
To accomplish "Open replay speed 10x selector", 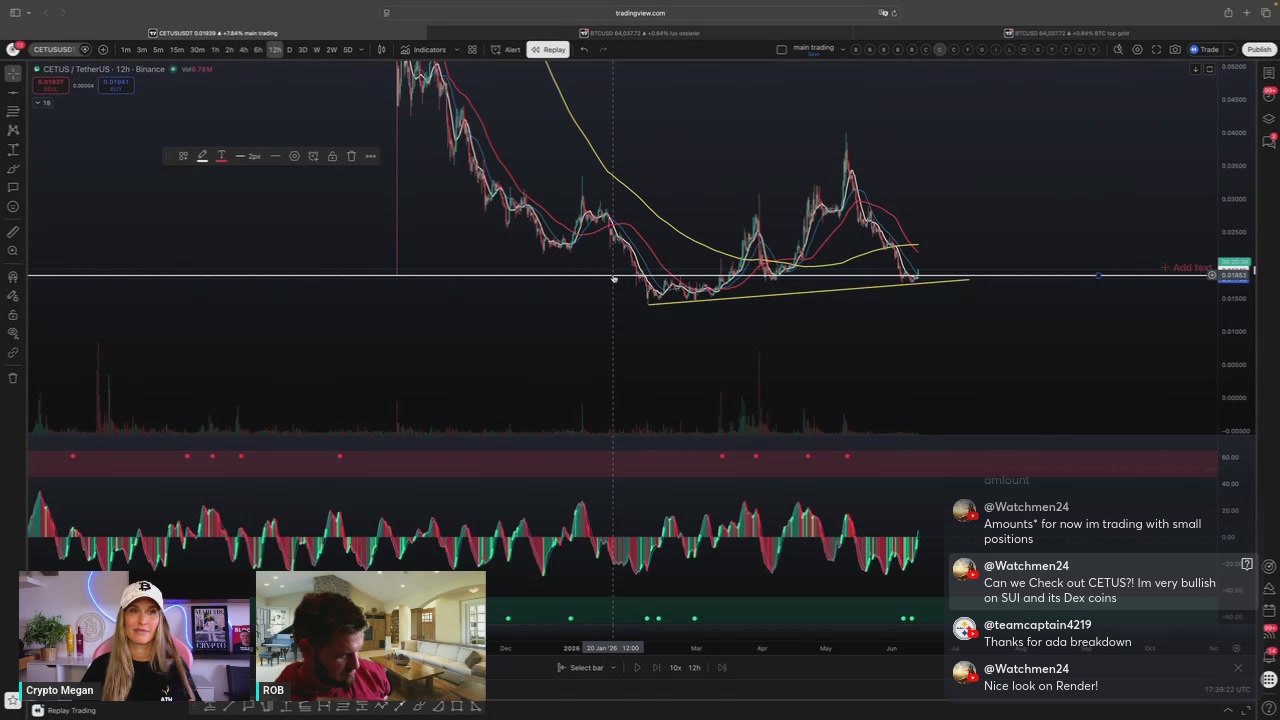I will [x=676, y=668].
